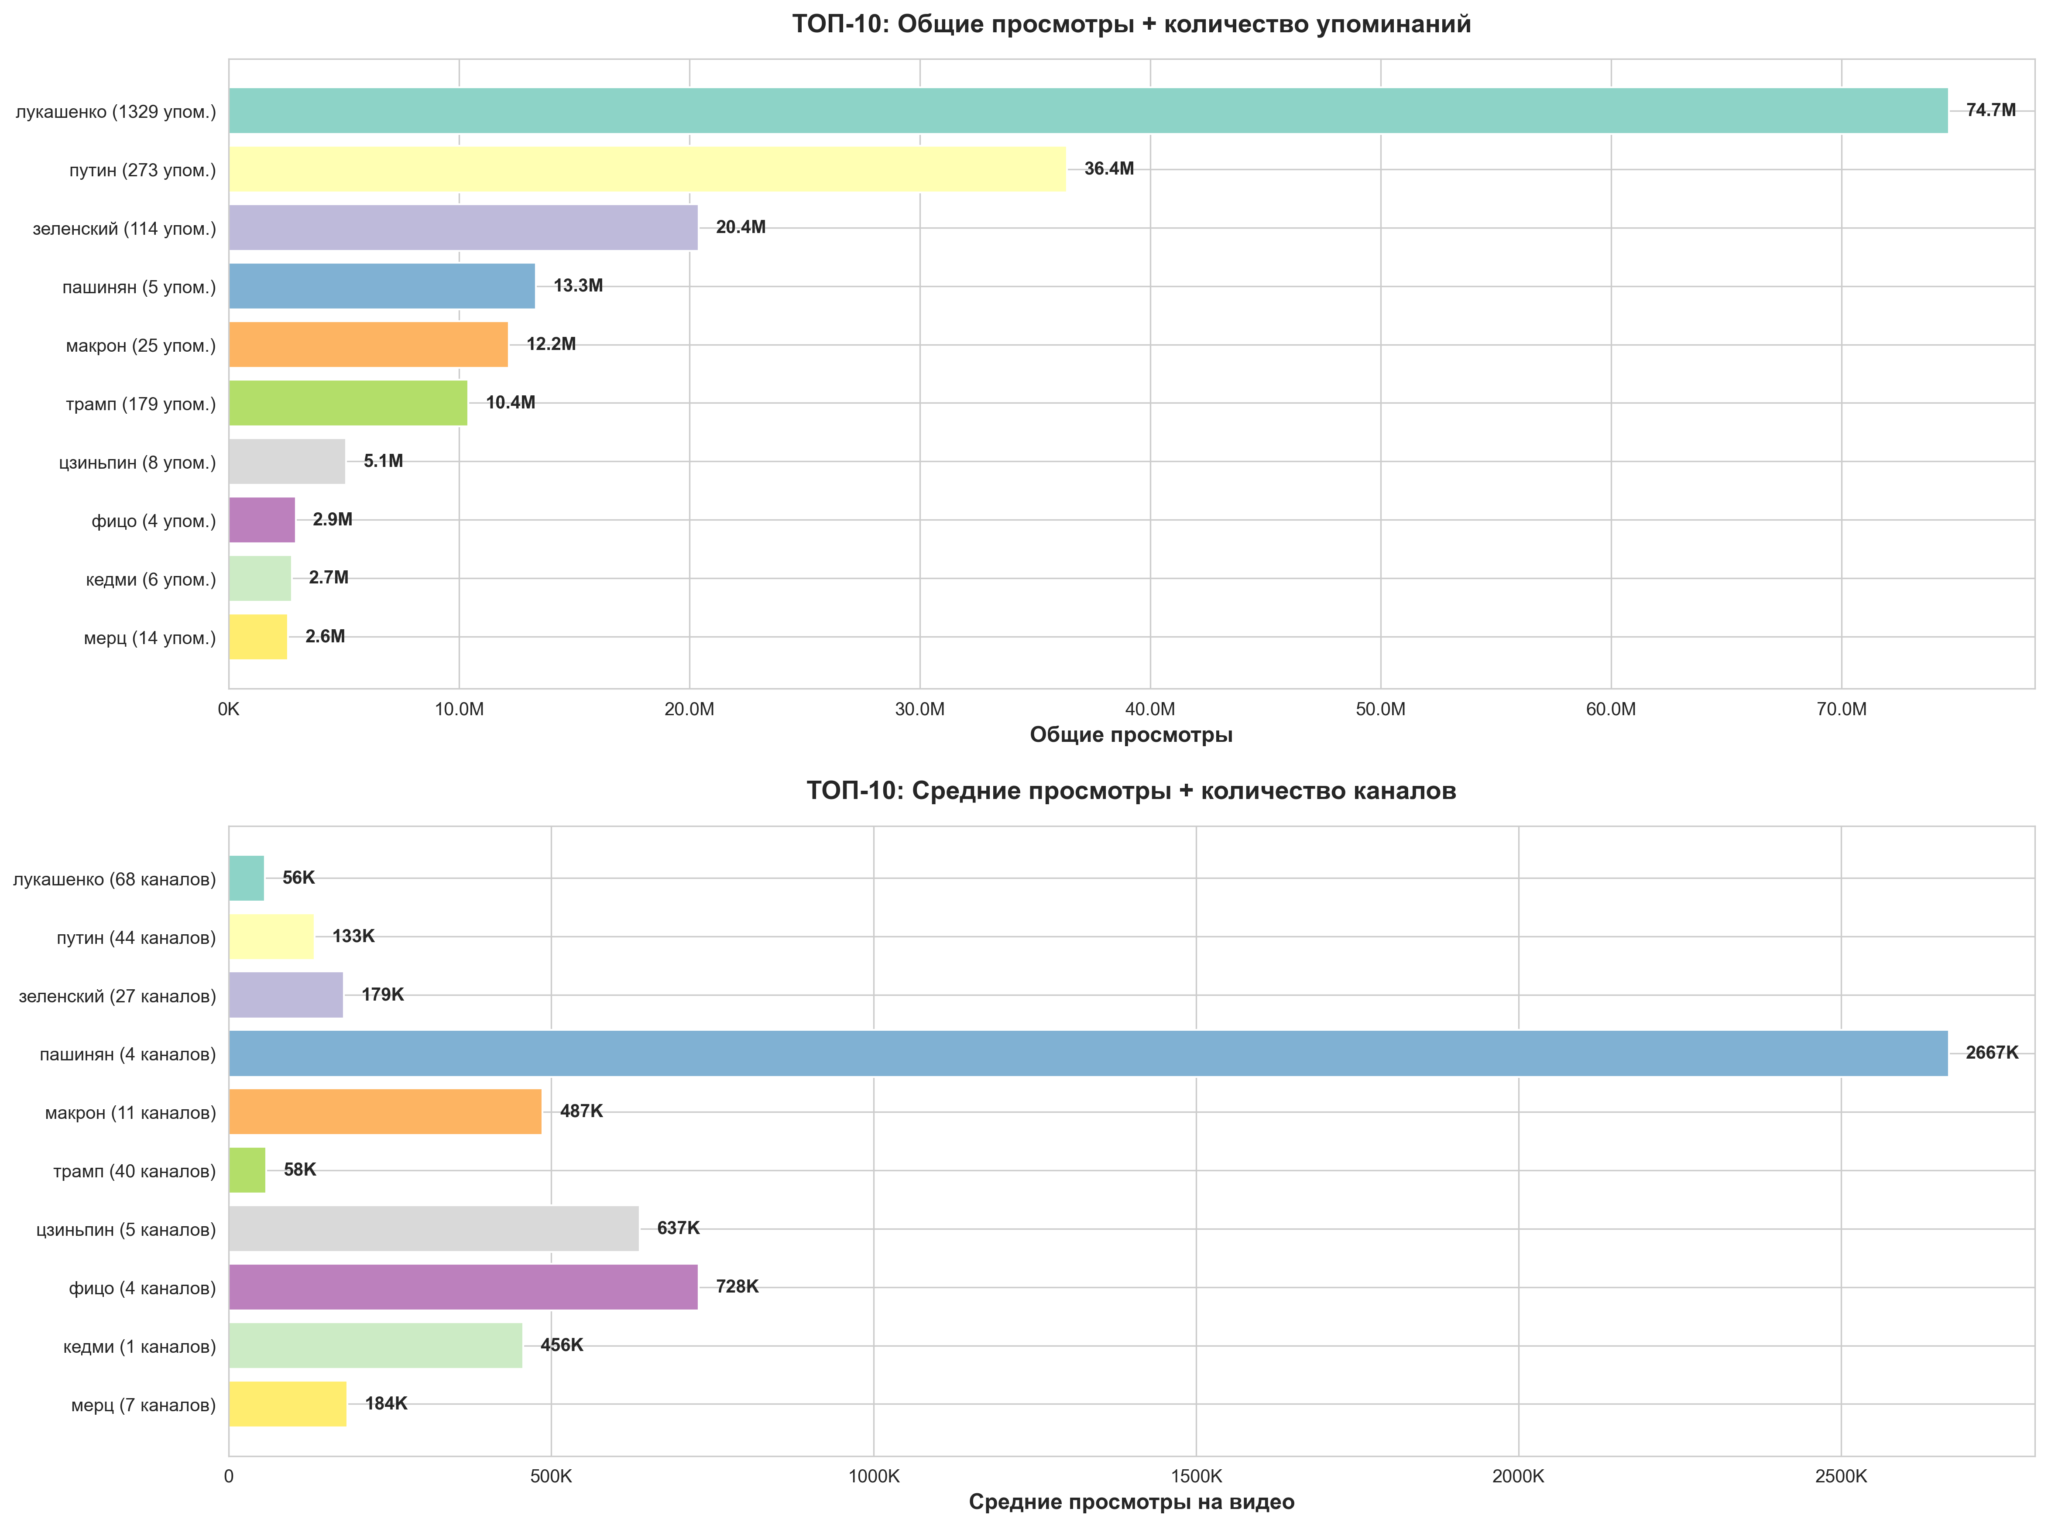This screenshot has height=1526, width=2048.
Task: Click the путин yellow bar in top chart
Action: pos(646,169)
